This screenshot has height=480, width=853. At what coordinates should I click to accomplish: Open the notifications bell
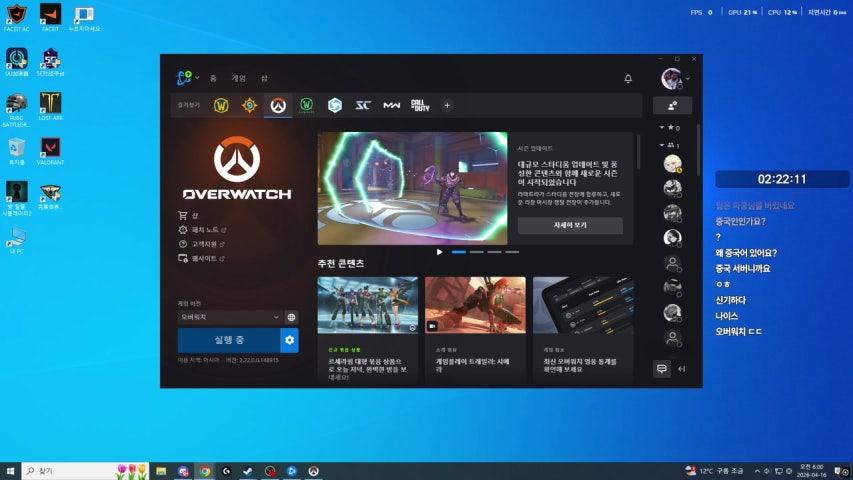[x=628, y=79]
